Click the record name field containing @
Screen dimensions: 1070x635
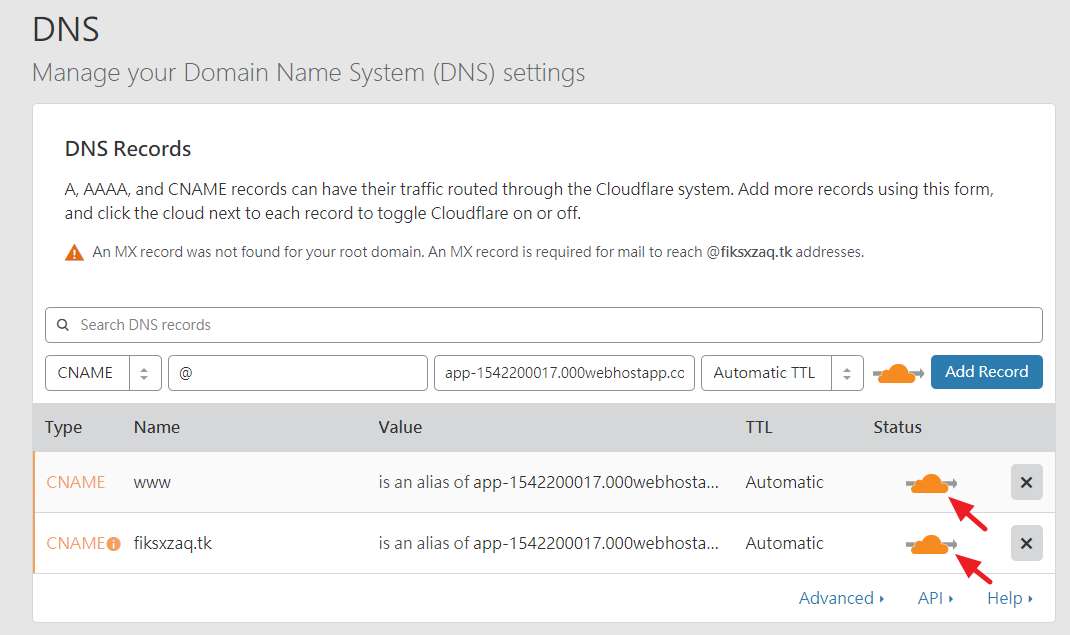coord(298,373)
